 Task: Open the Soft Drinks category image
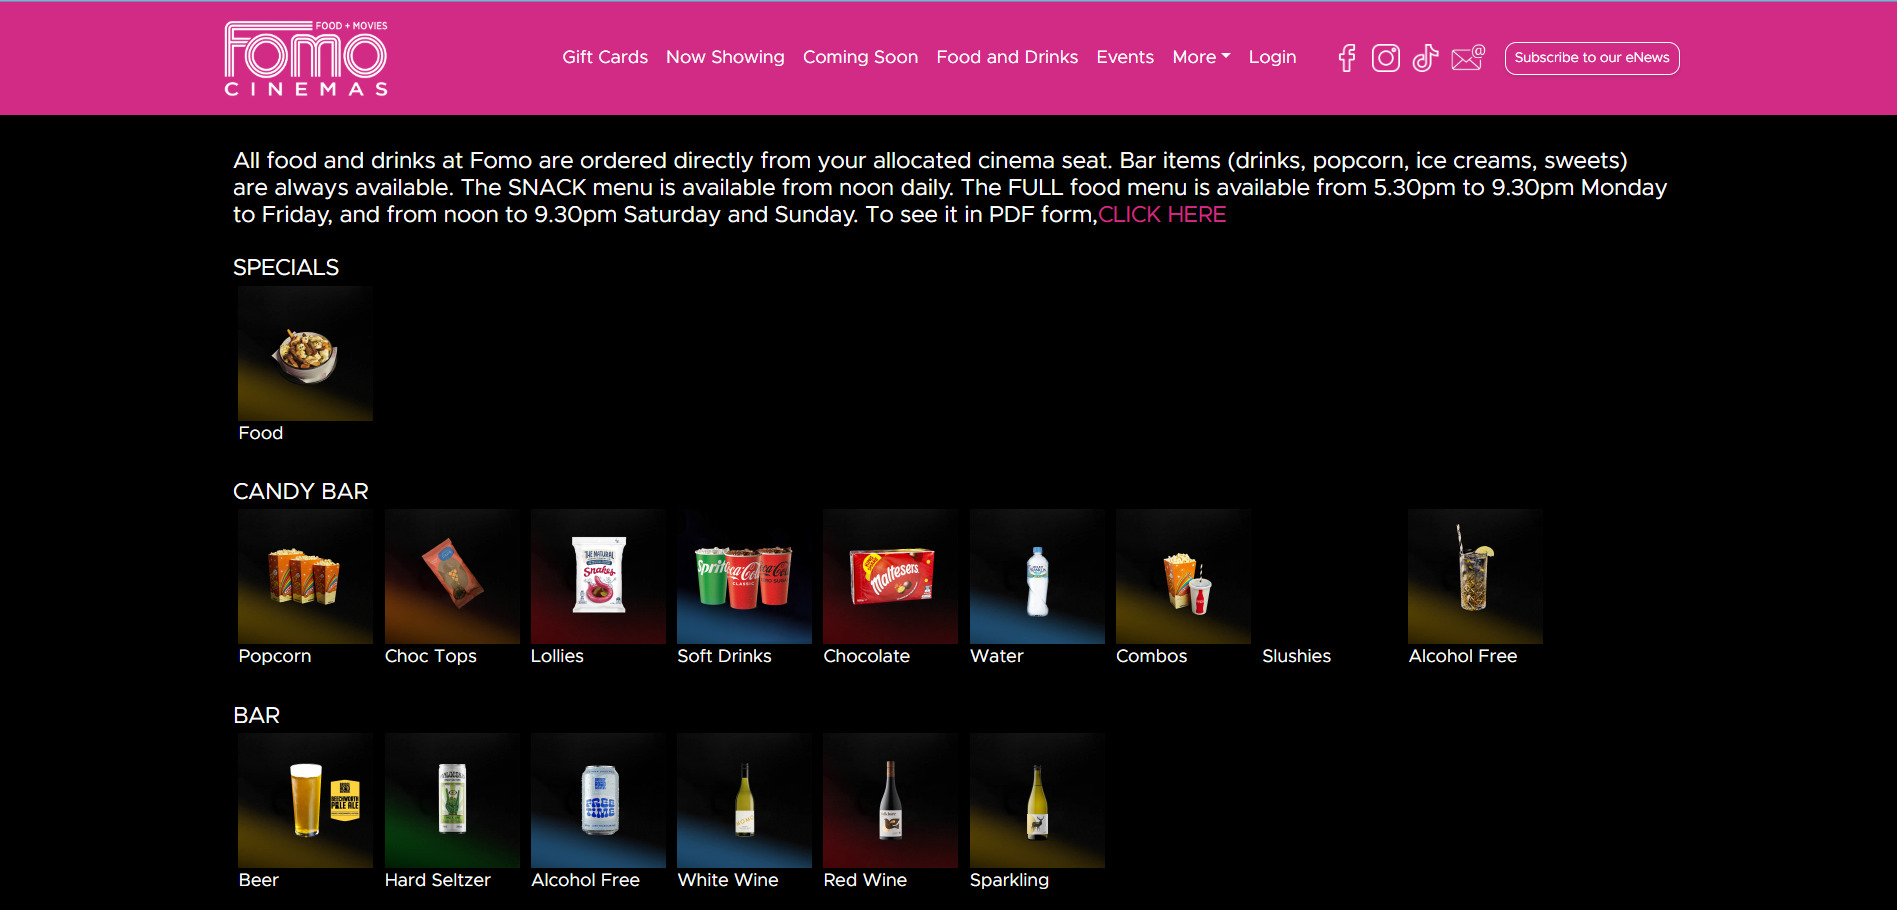coord(744,576)
